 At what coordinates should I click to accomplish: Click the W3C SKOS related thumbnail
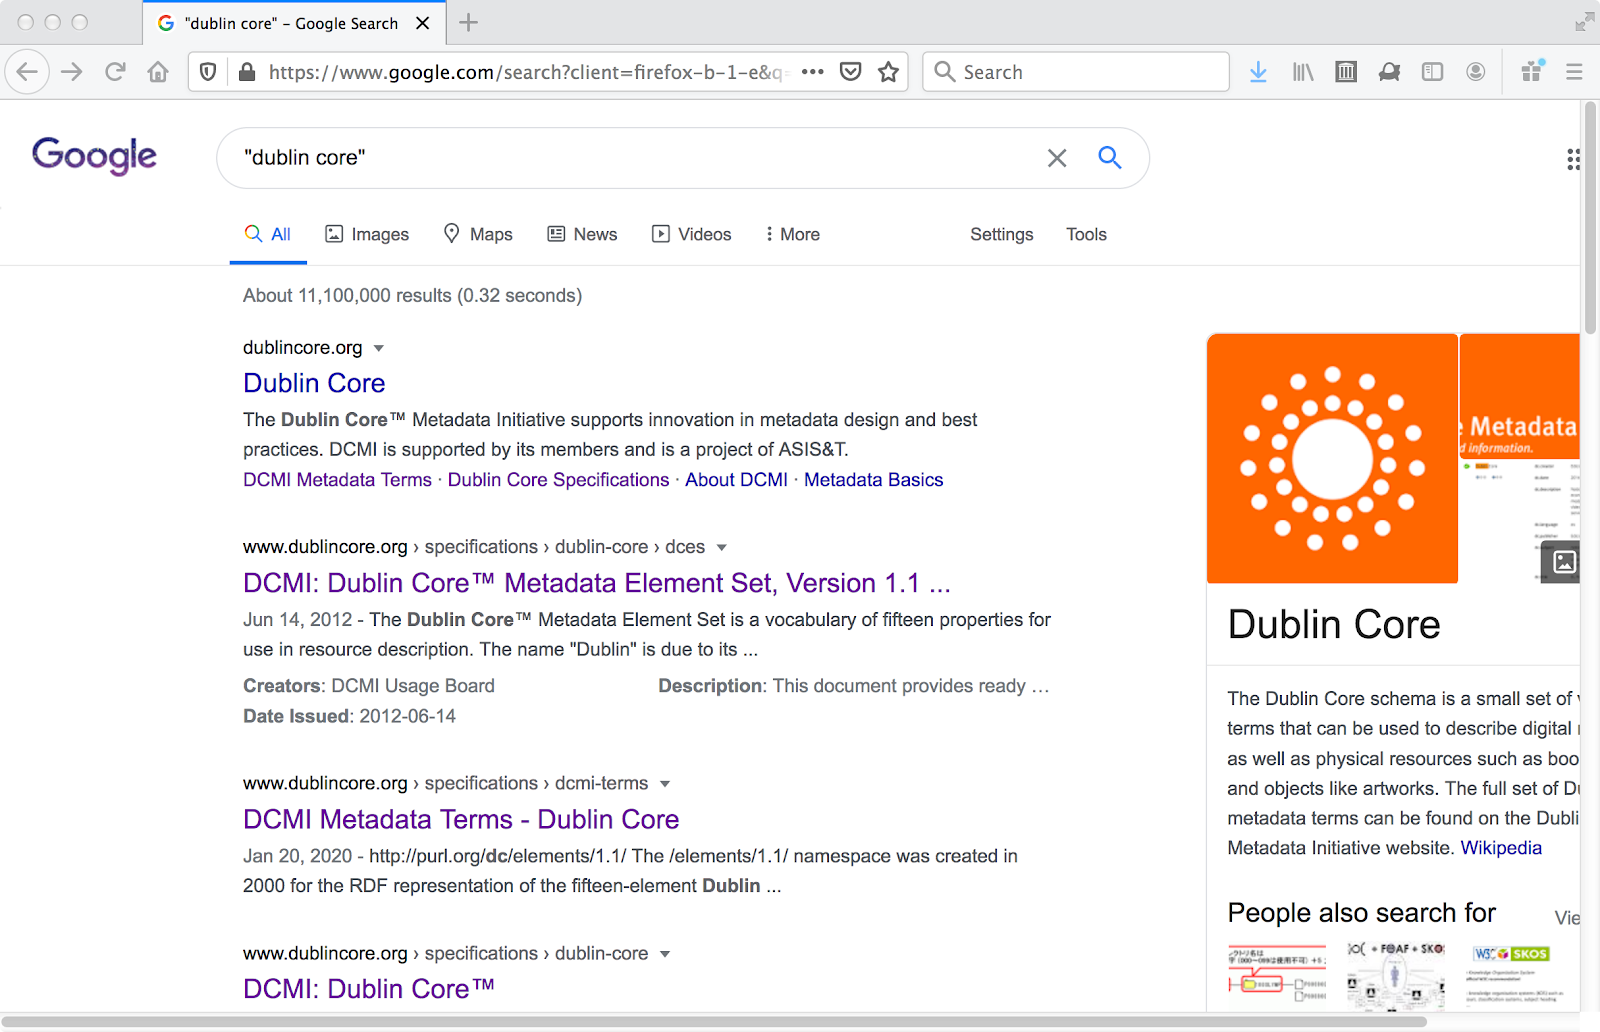pos(1515,974)
